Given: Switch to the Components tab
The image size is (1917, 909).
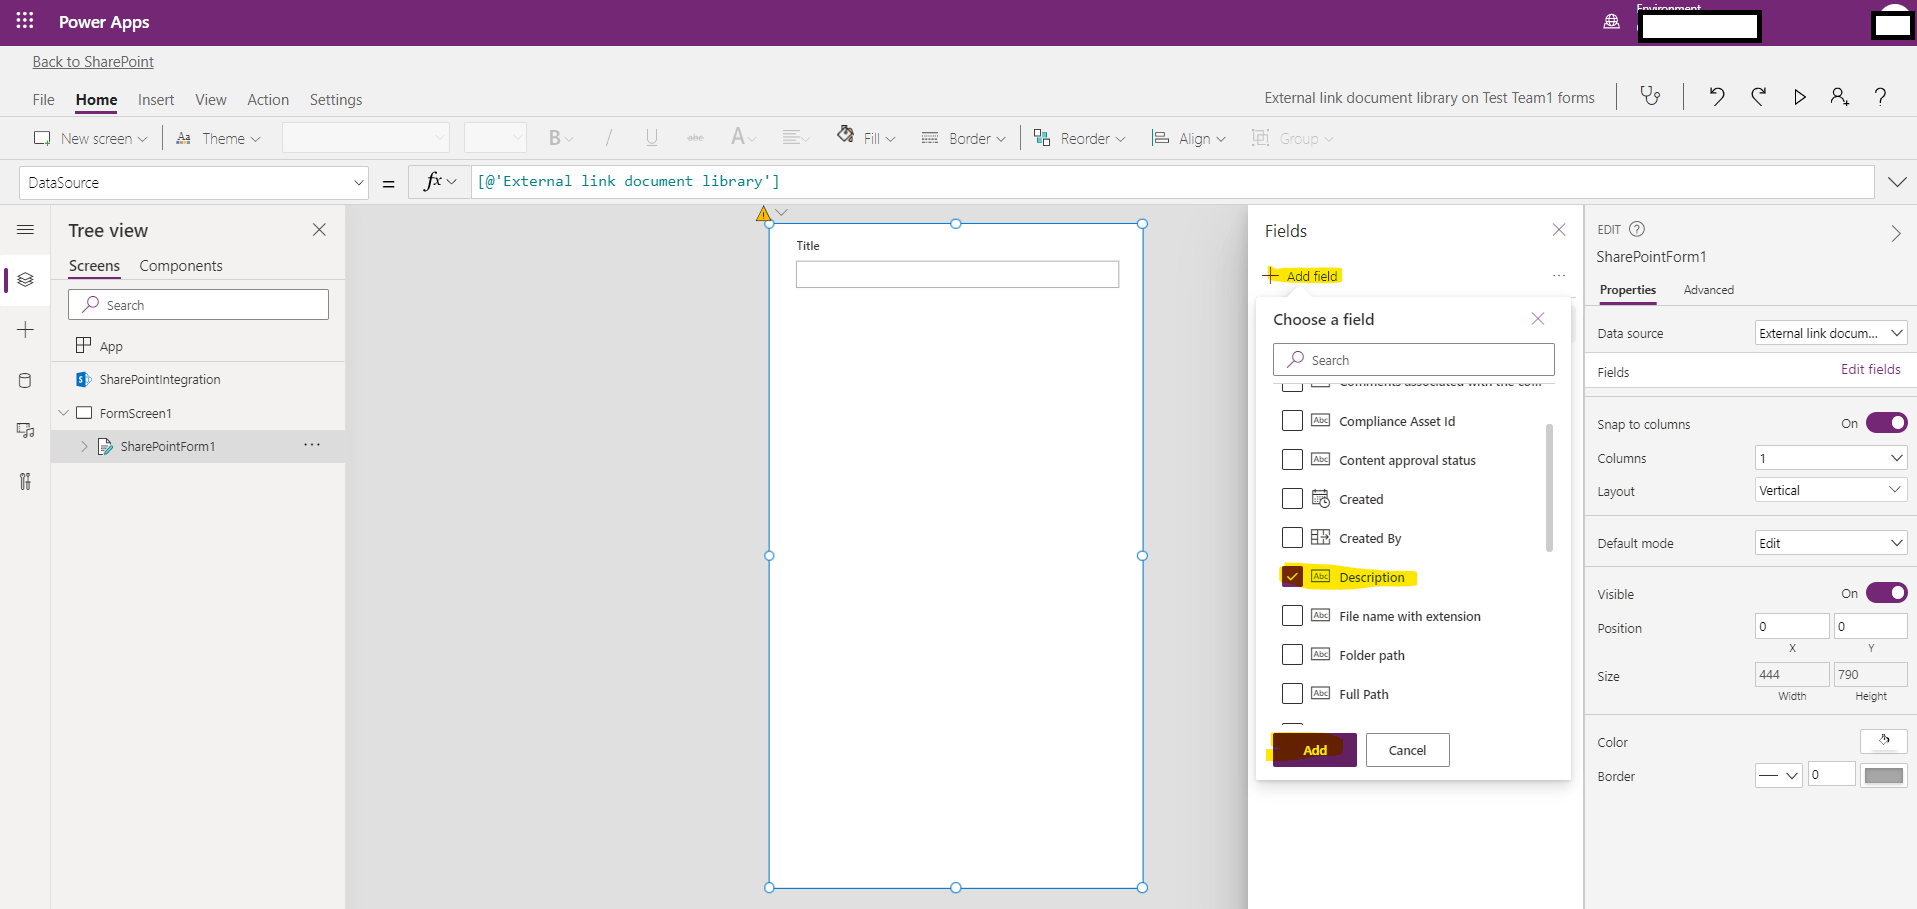Looking at the screenshot, I should pos(181,266).
